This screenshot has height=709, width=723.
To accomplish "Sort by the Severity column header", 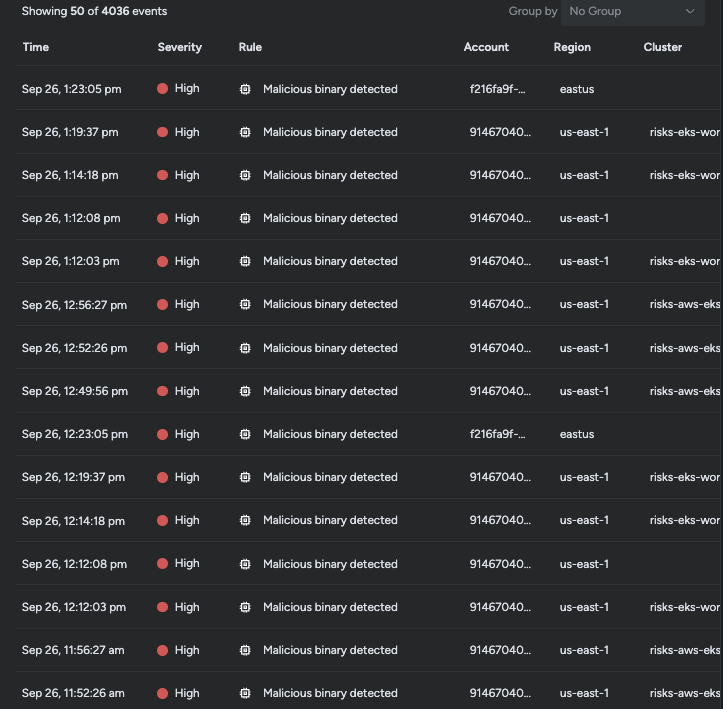I will tap(180, 47).
